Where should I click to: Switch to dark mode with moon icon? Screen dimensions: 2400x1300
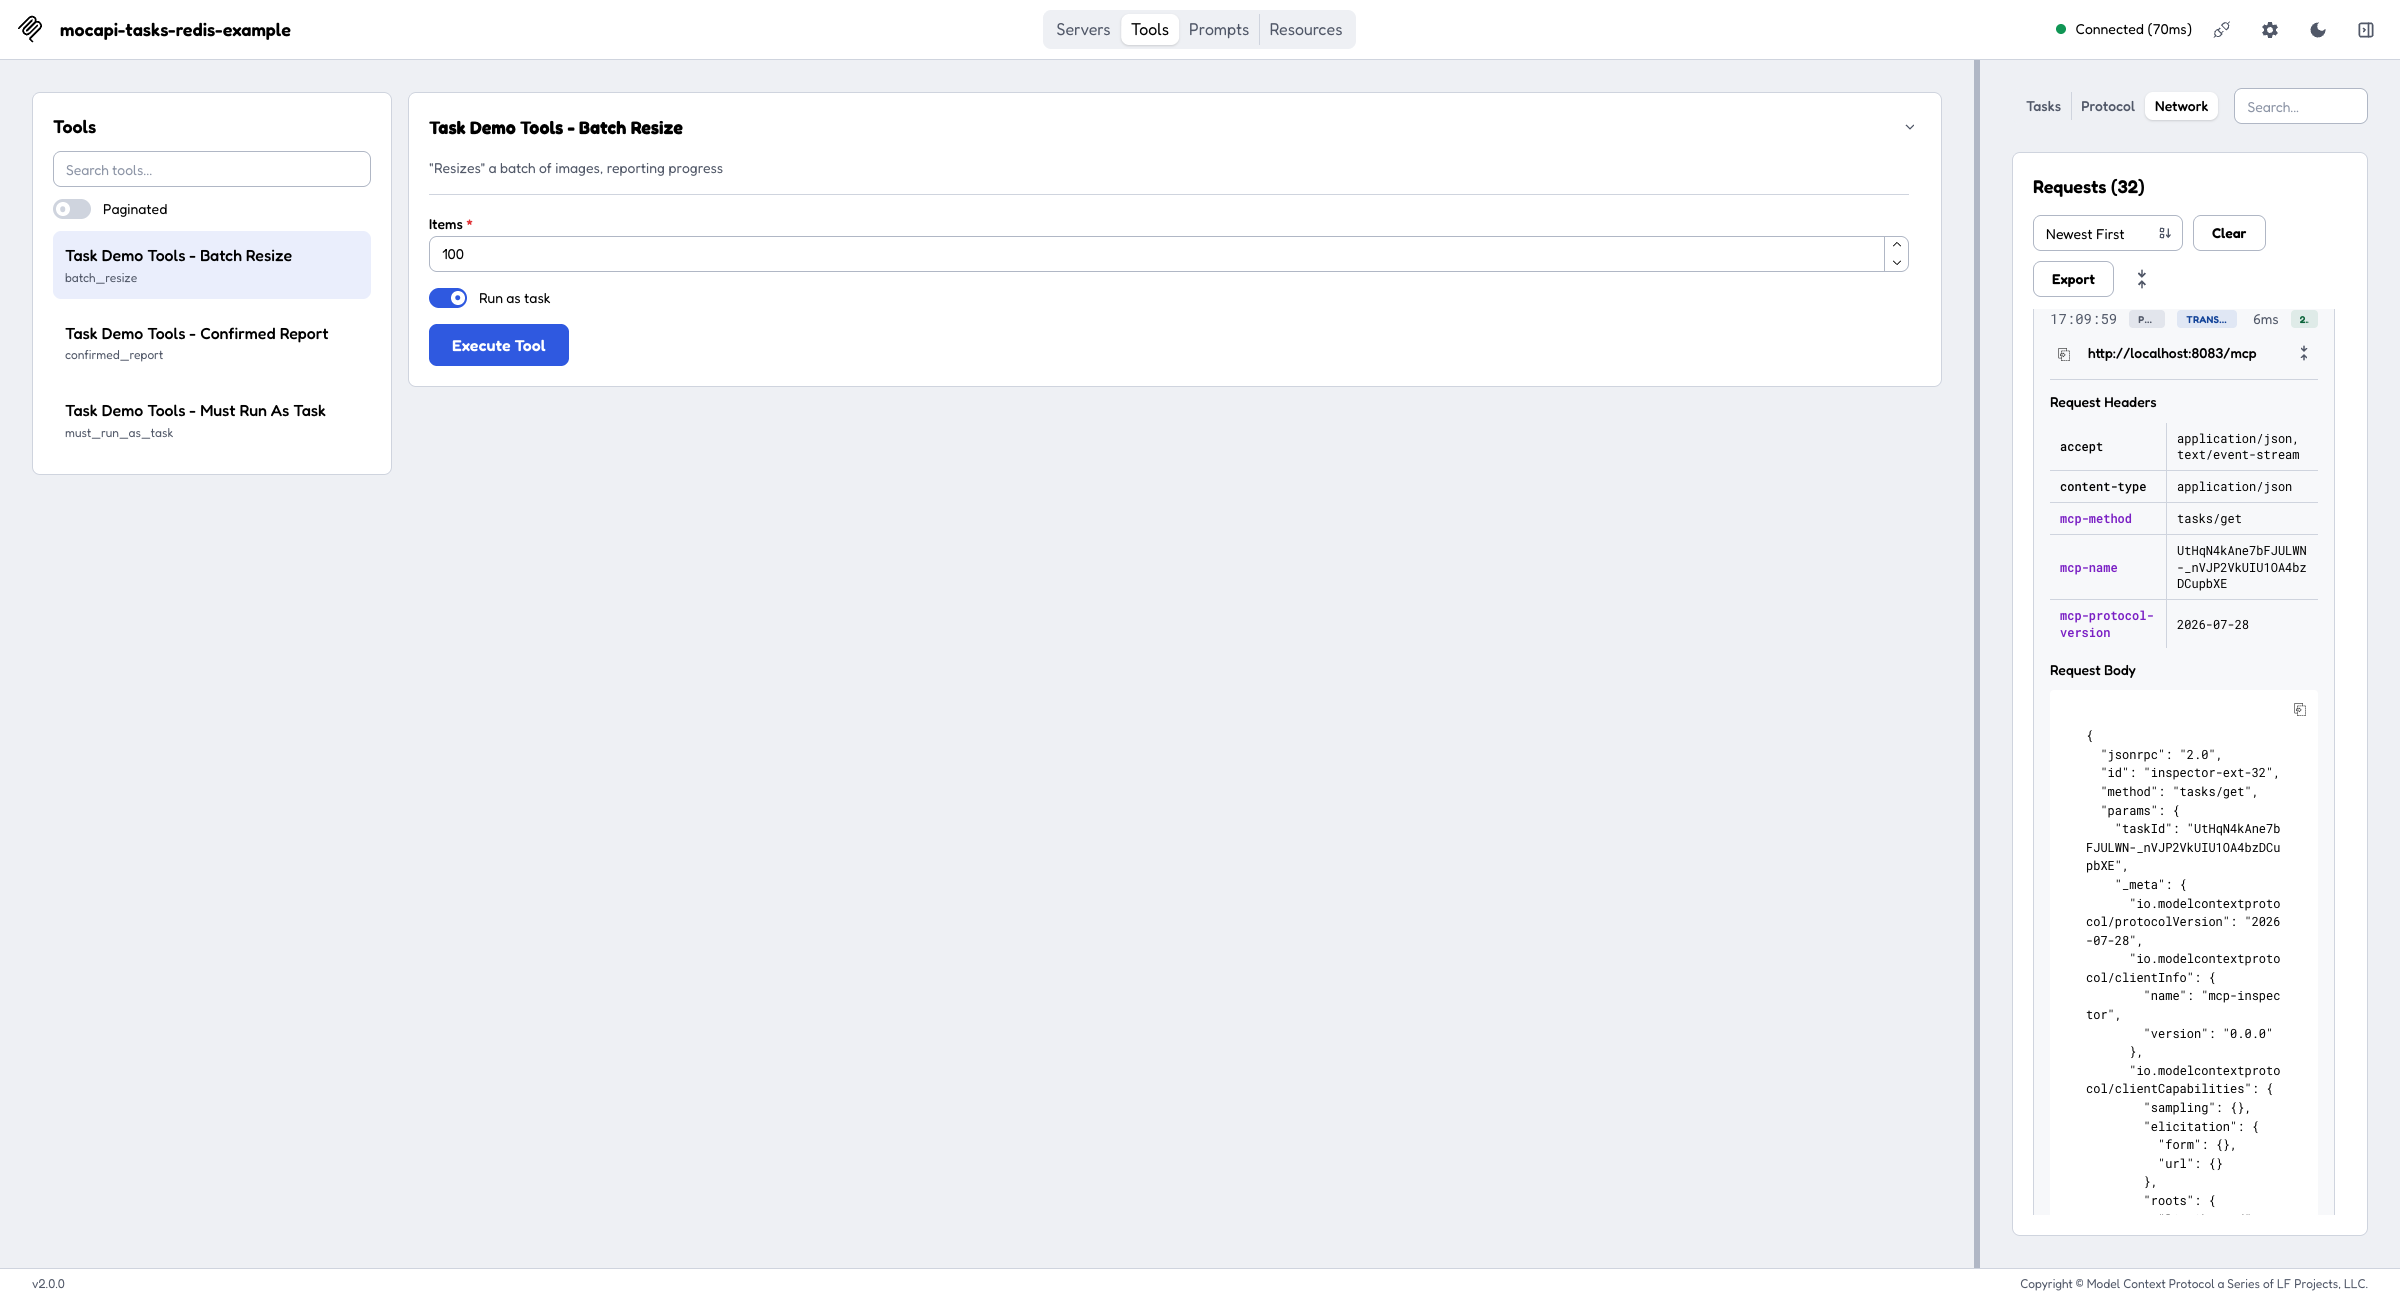(2318, 30)
